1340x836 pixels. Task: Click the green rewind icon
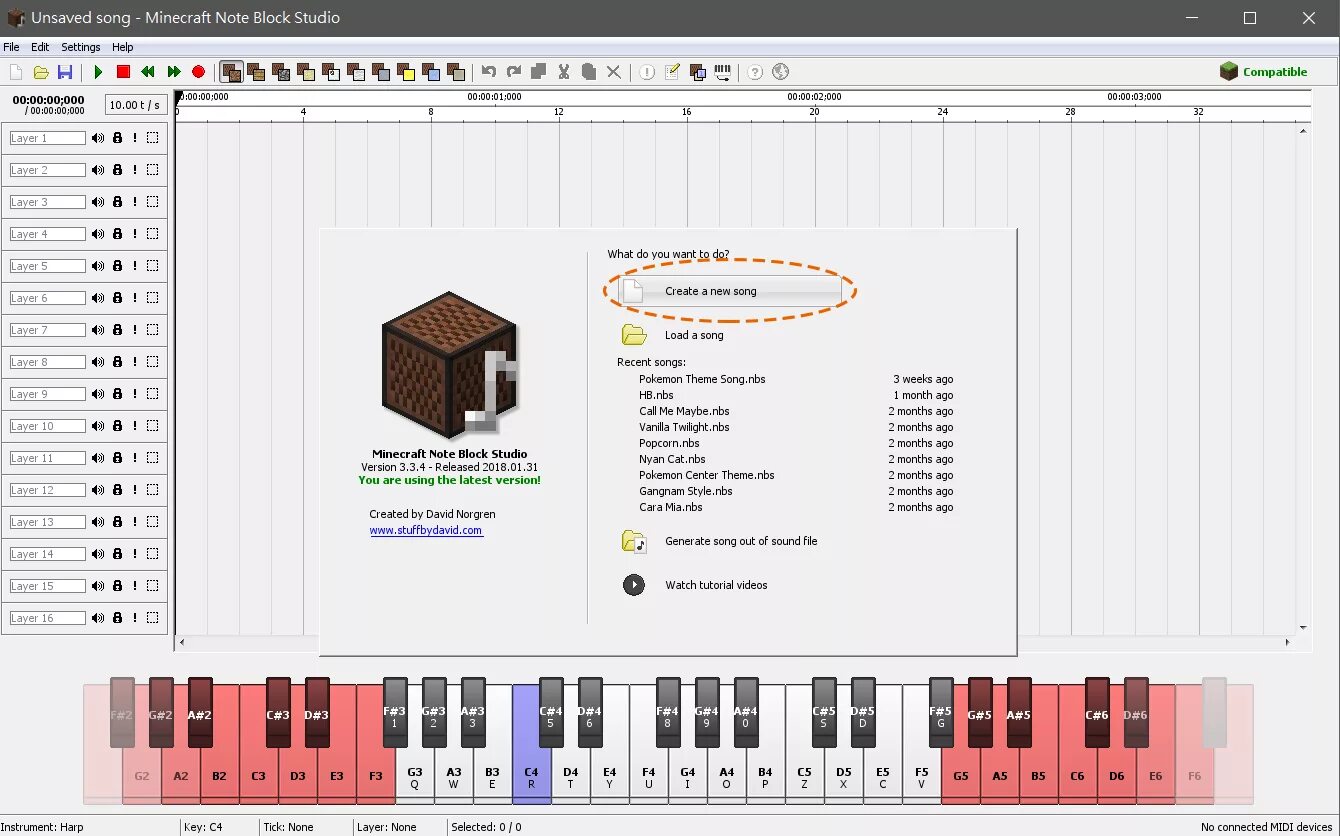pos(148,72)
